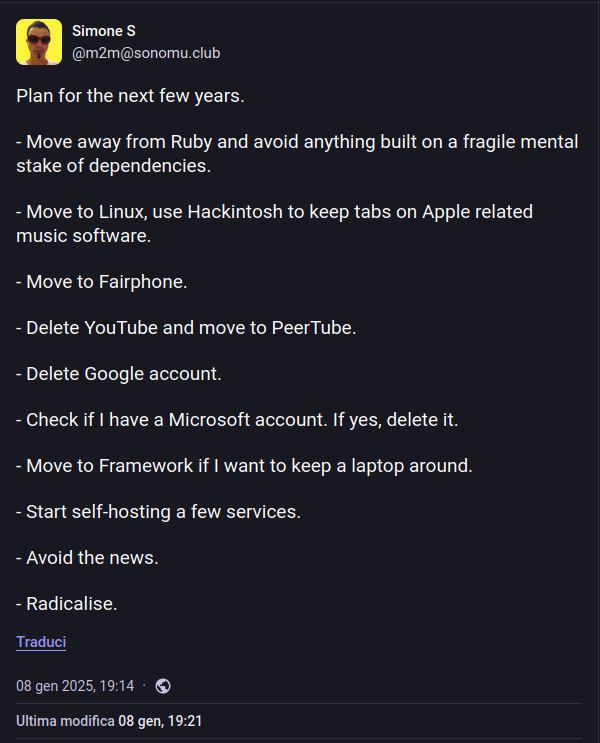Open the 08 gen 2025, 19:14 timestamp

coord(75,686)
